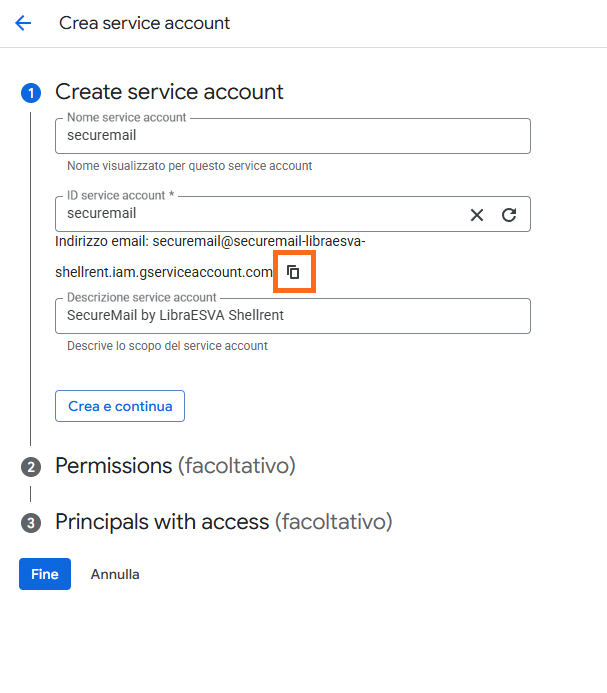Go back using the arrow icon

tap(23, 23)
